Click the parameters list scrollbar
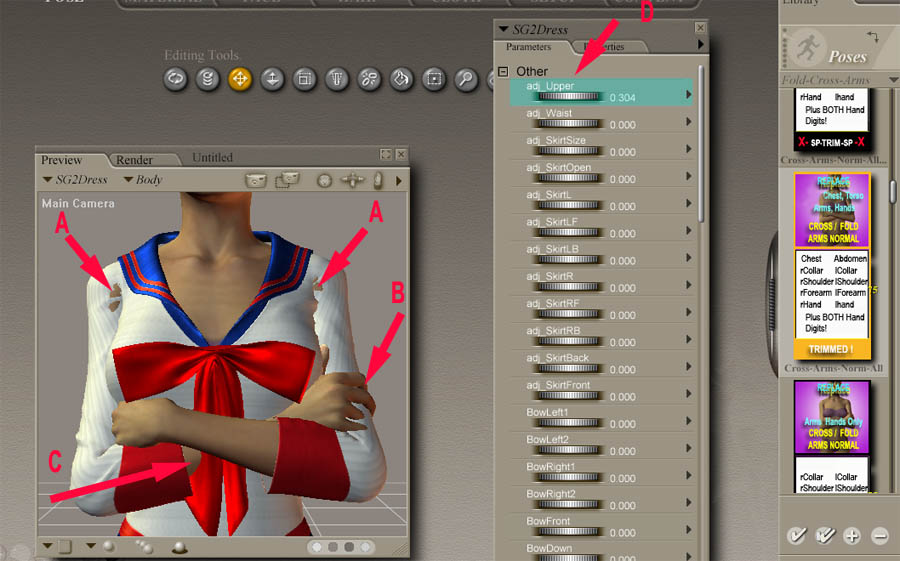This screenshot has height=561, width=900. (701, 144)
